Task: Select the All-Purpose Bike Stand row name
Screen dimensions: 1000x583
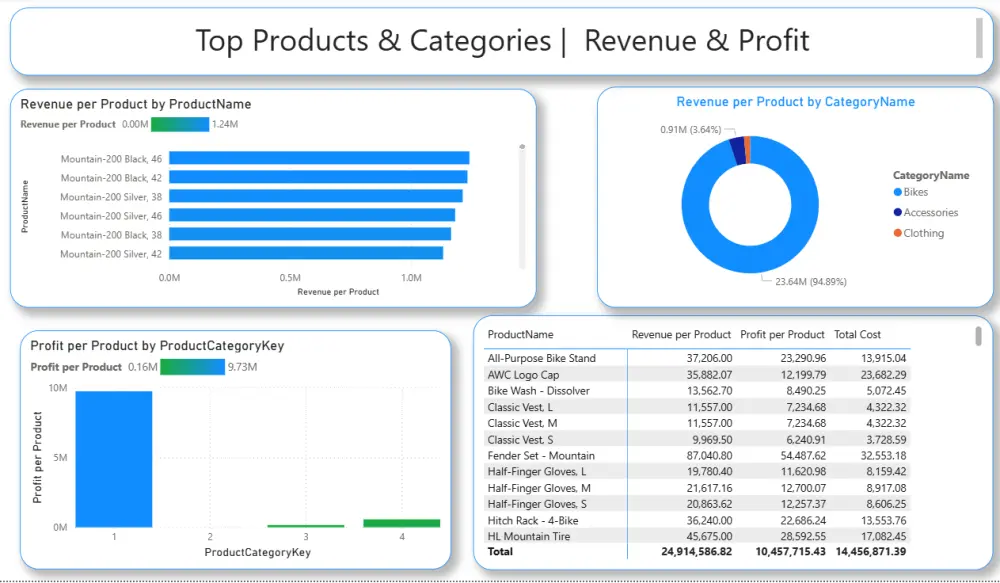Action: (x=541, y=358)
